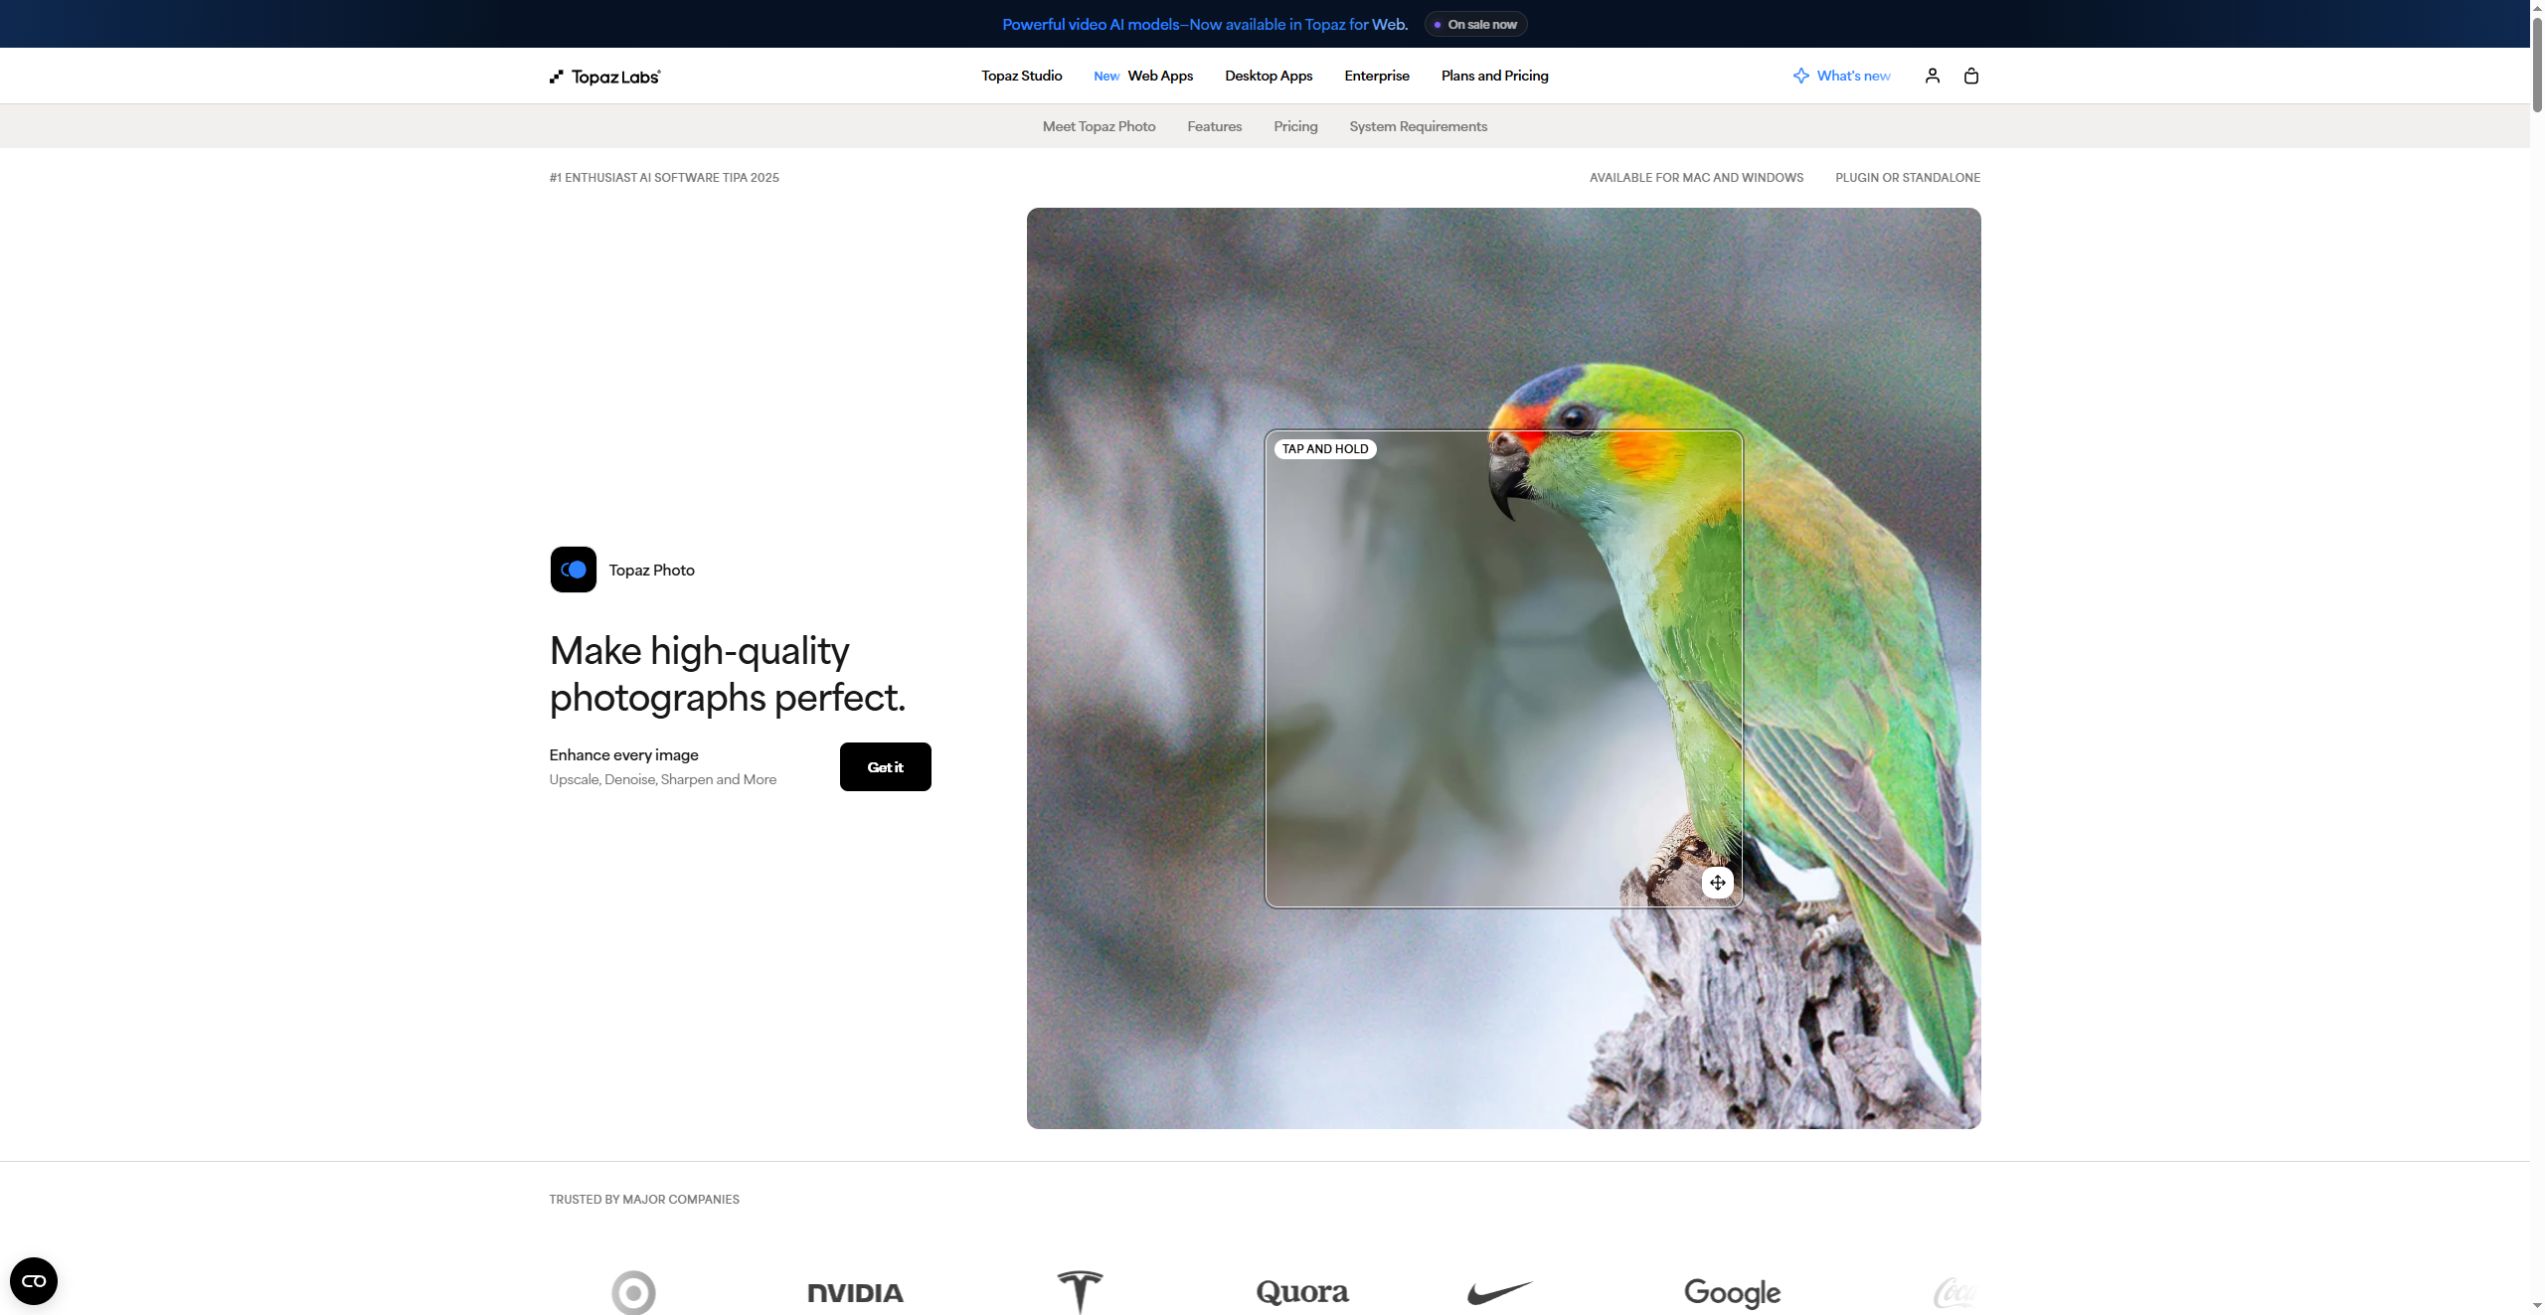The width and height of the screenshot is (2545, 1315).
Task: Open the chat widget in the corner
Action: 34,1281
